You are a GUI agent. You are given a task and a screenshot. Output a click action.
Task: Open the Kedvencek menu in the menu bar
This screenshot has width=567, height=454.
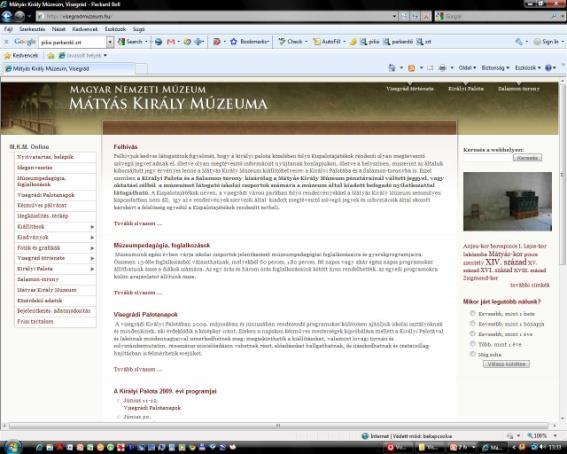[85, 29]
